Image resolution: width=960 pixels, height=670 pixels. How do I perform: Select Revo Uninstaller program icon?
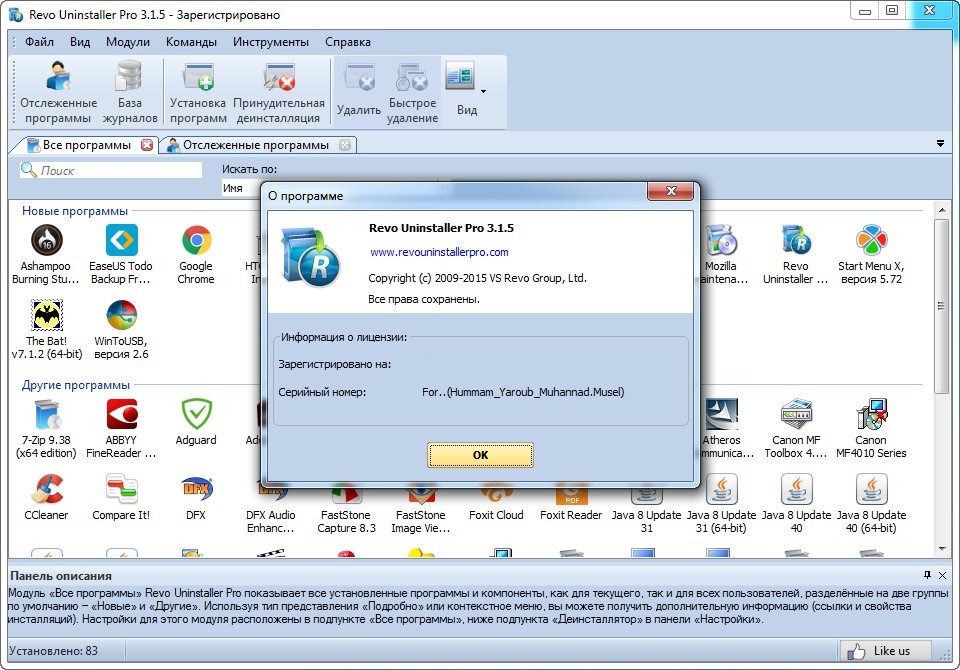click(x=796, y=239)
